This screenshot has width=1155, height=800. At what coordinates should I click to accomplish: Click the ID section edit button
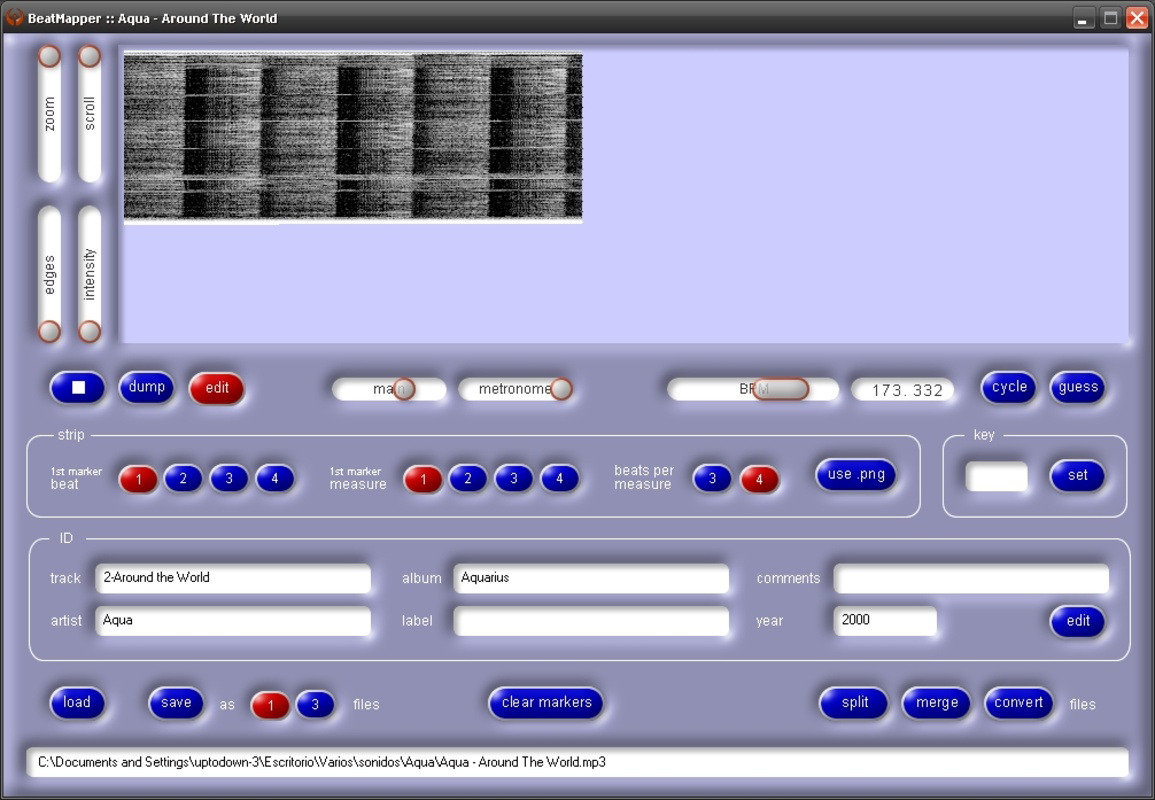pos(1078,621)
